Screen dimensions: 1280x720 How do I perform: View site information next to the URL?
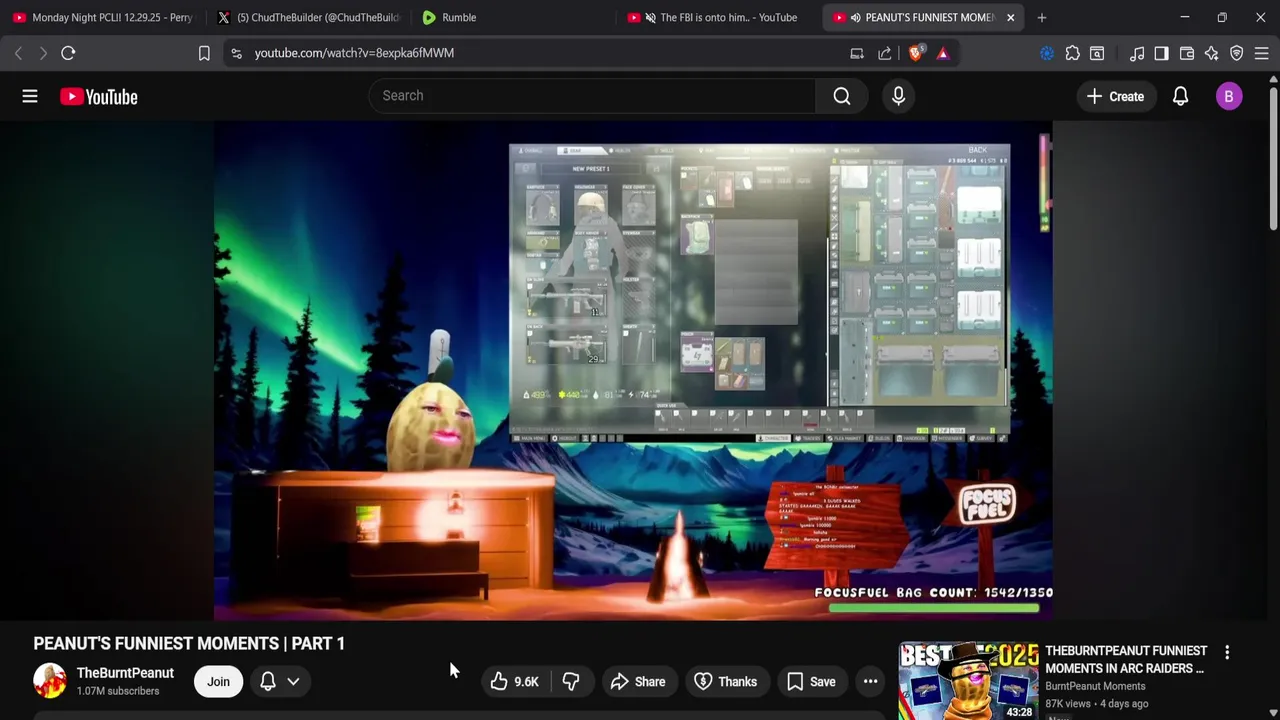coord(236,53)
